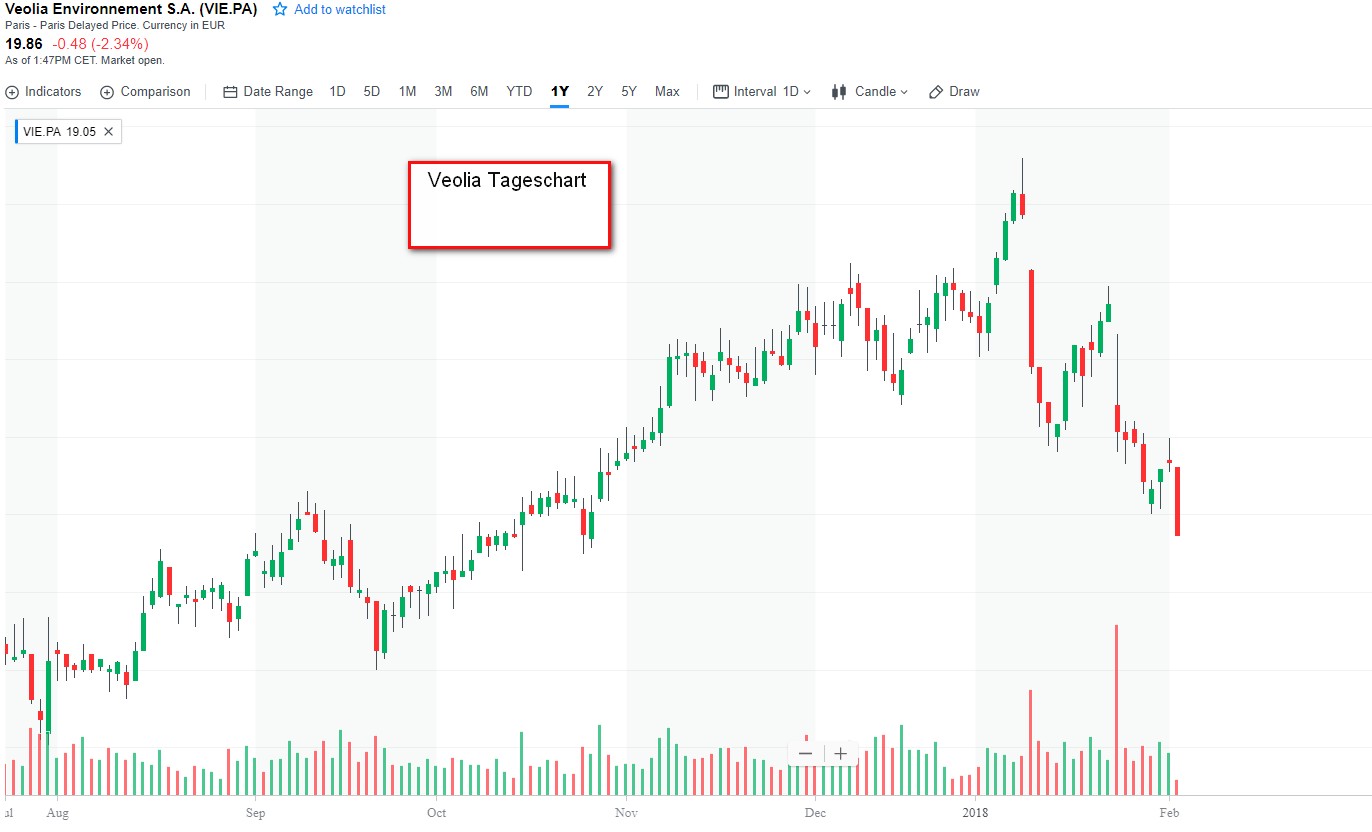Remove the VIE.PA 19.05 chip
The width and height of the screenshot is (1372, 832).
(x=109, y=131)
